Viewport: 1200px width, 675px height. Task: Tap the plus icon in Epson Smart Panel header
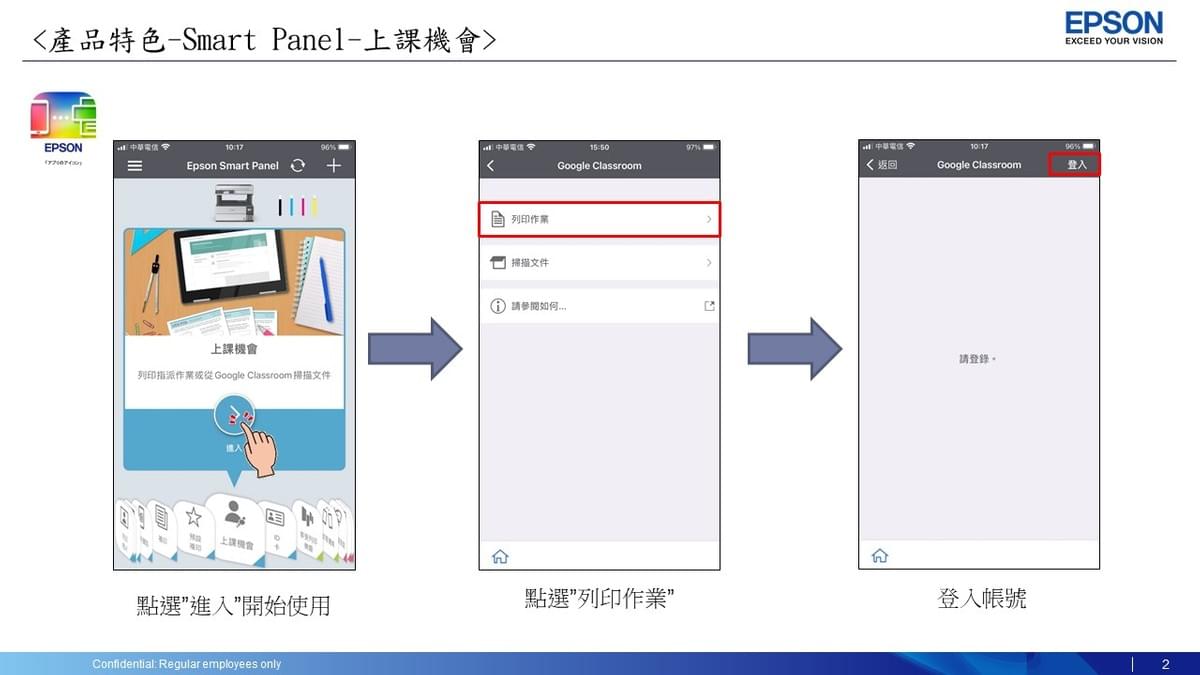[334, 166]
